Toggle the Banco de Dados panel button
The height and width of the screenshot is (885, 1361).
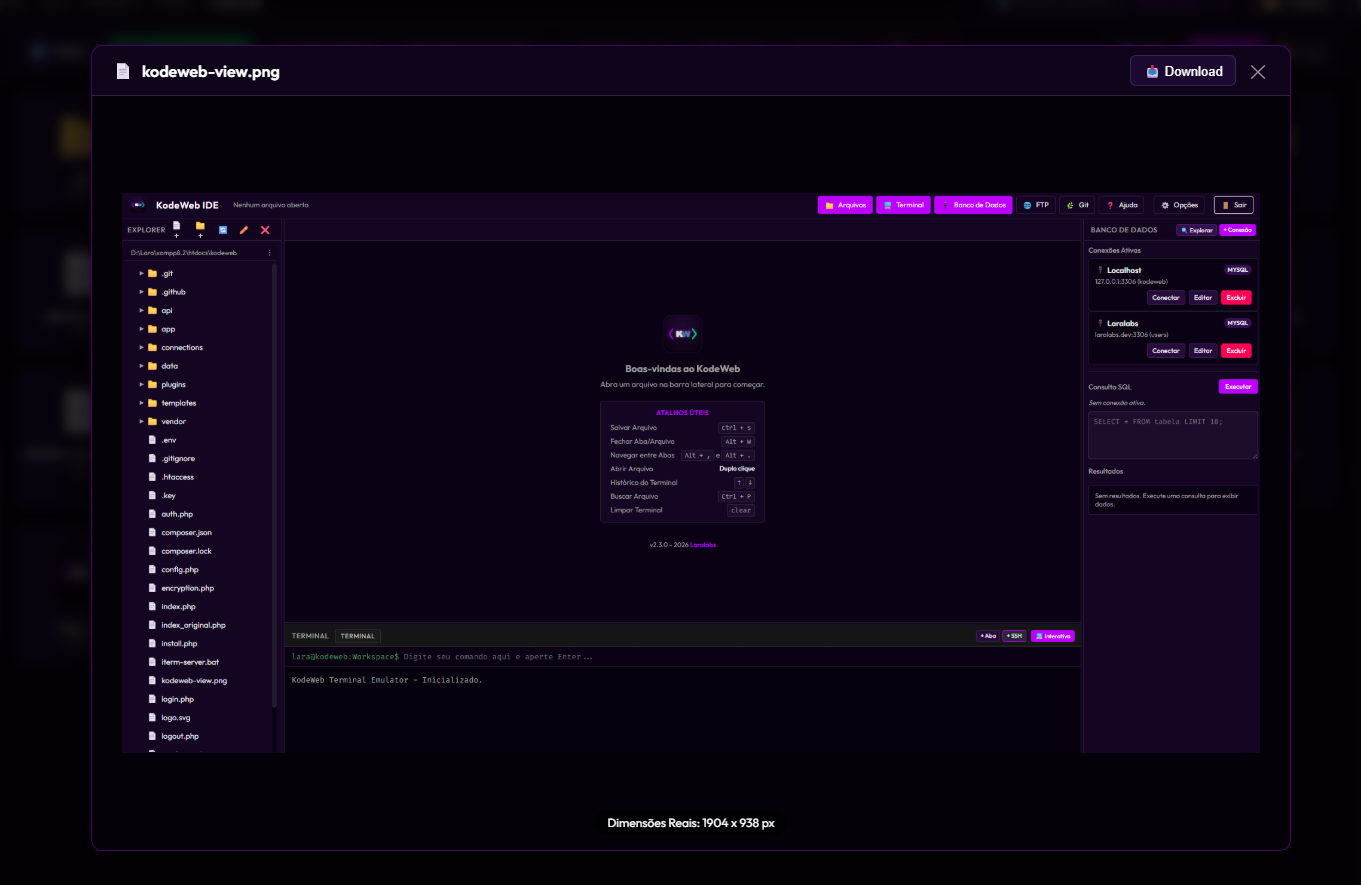pyautogui.click(x=973, y=205)
